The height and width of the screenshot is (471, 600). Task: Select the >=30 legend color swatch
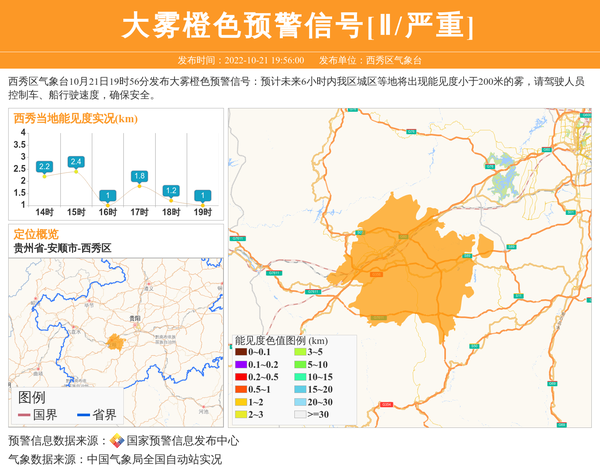click(x=299, y=413)
